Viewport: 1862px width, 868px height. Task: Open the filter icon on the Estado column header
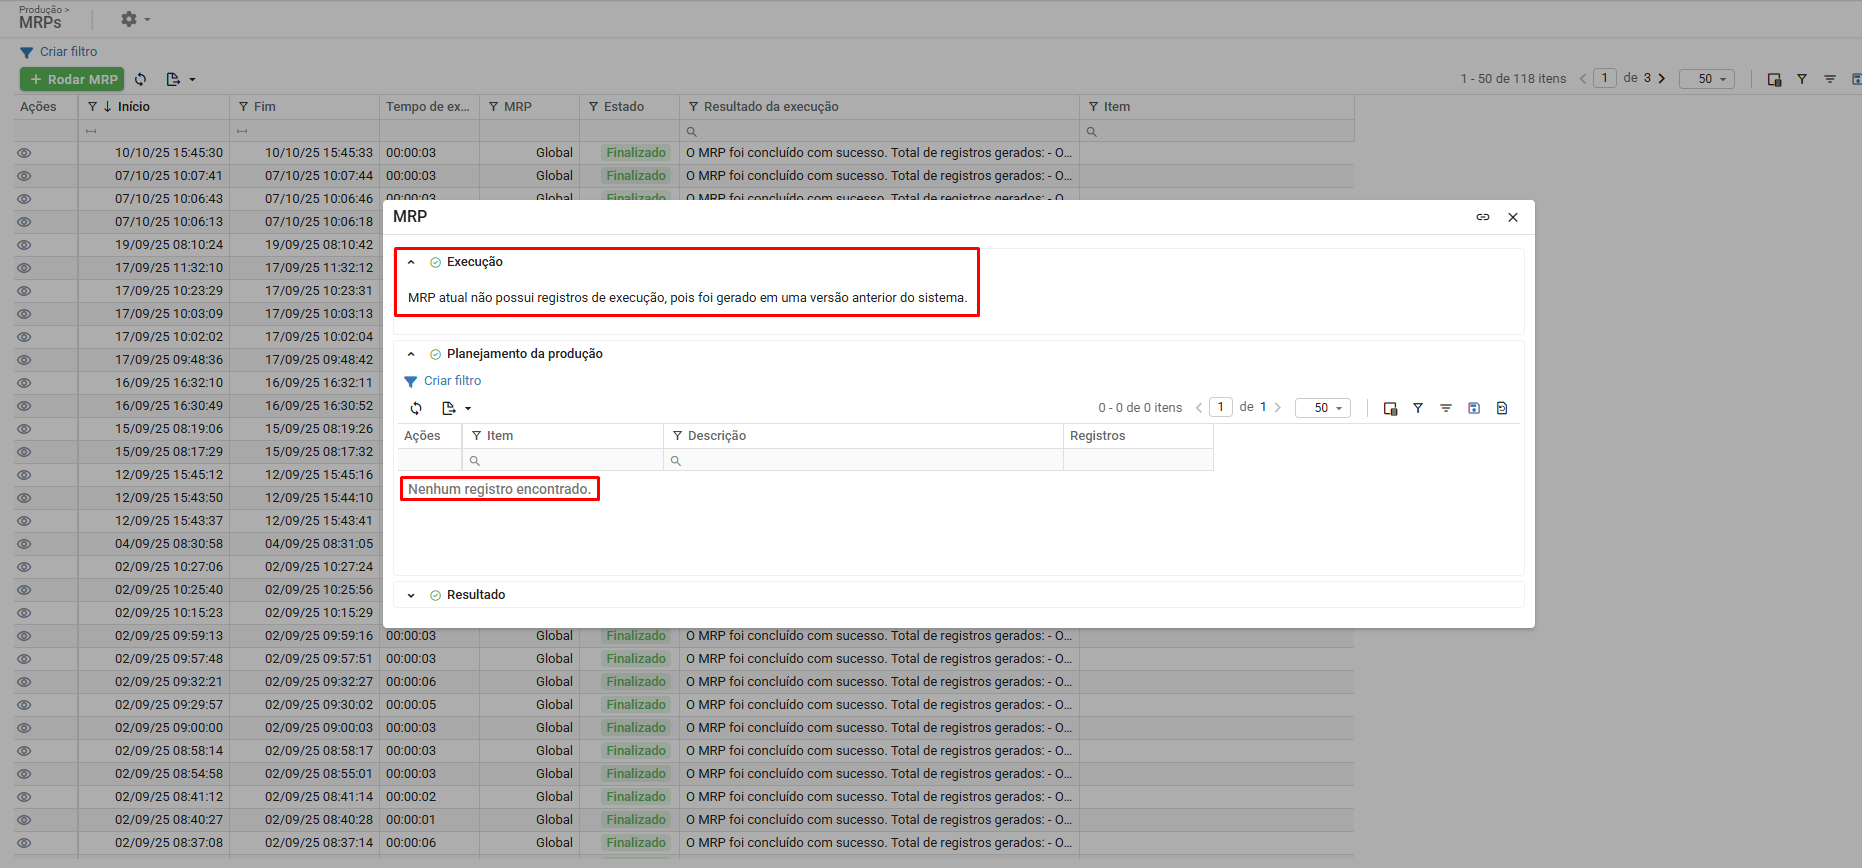point(593,107)
